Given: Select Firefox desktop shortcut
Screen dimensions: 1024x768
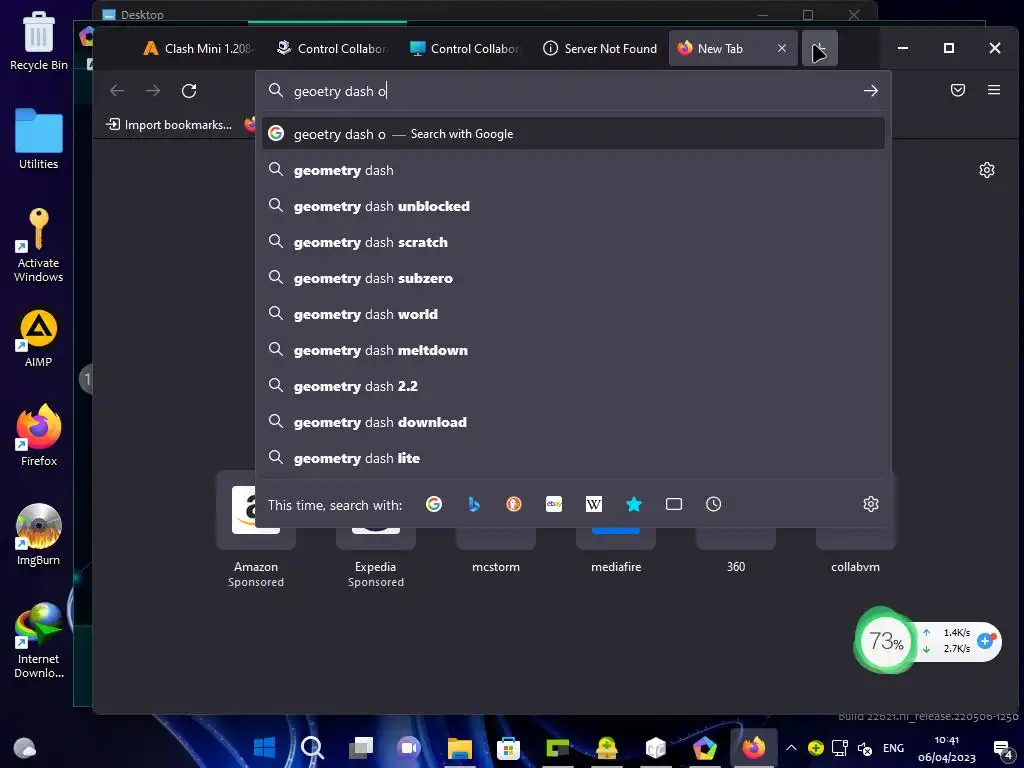Looking at the screenshot, I should coord(39,436).
